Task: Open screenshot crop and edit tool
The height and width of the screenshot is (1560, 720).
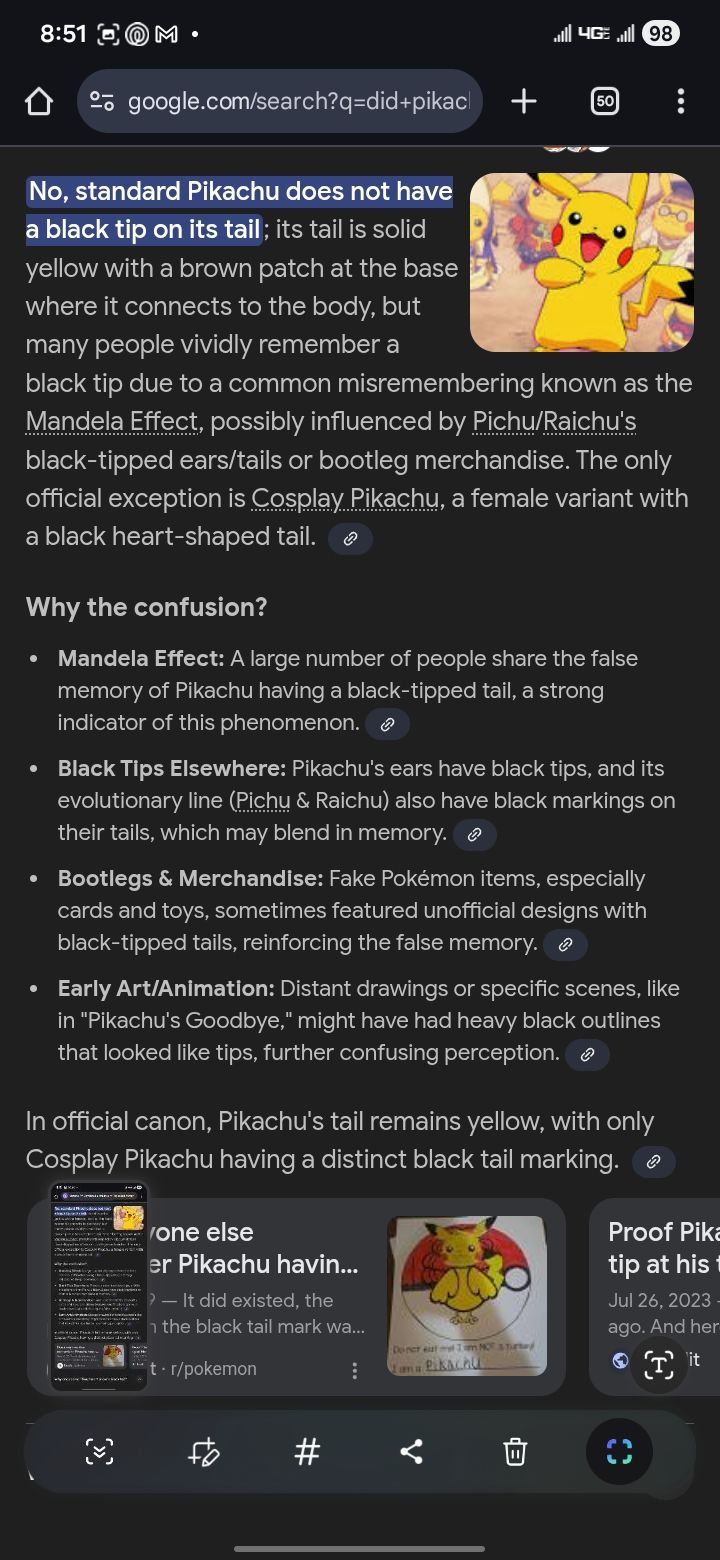Action: click(203, 1451)
